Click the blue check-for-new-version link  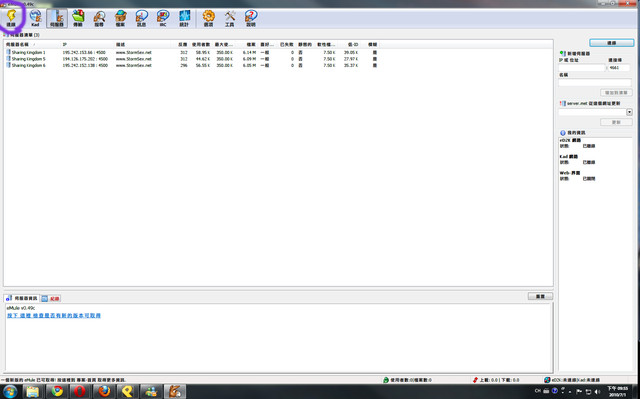[53, 316]
